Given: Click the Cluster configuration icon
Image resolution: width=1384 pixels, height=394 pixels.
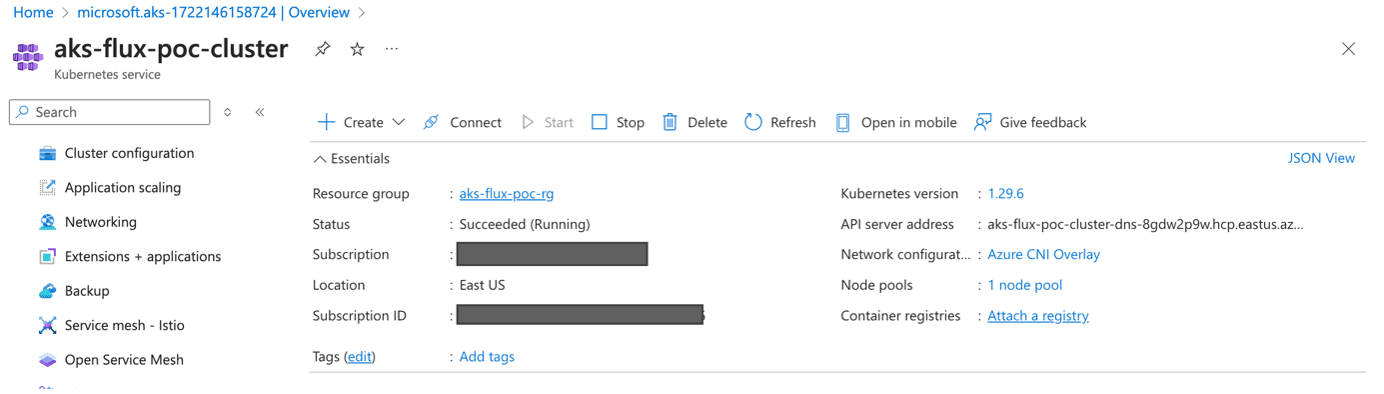Looking at the screenshot, I should [x=47, y=153].
